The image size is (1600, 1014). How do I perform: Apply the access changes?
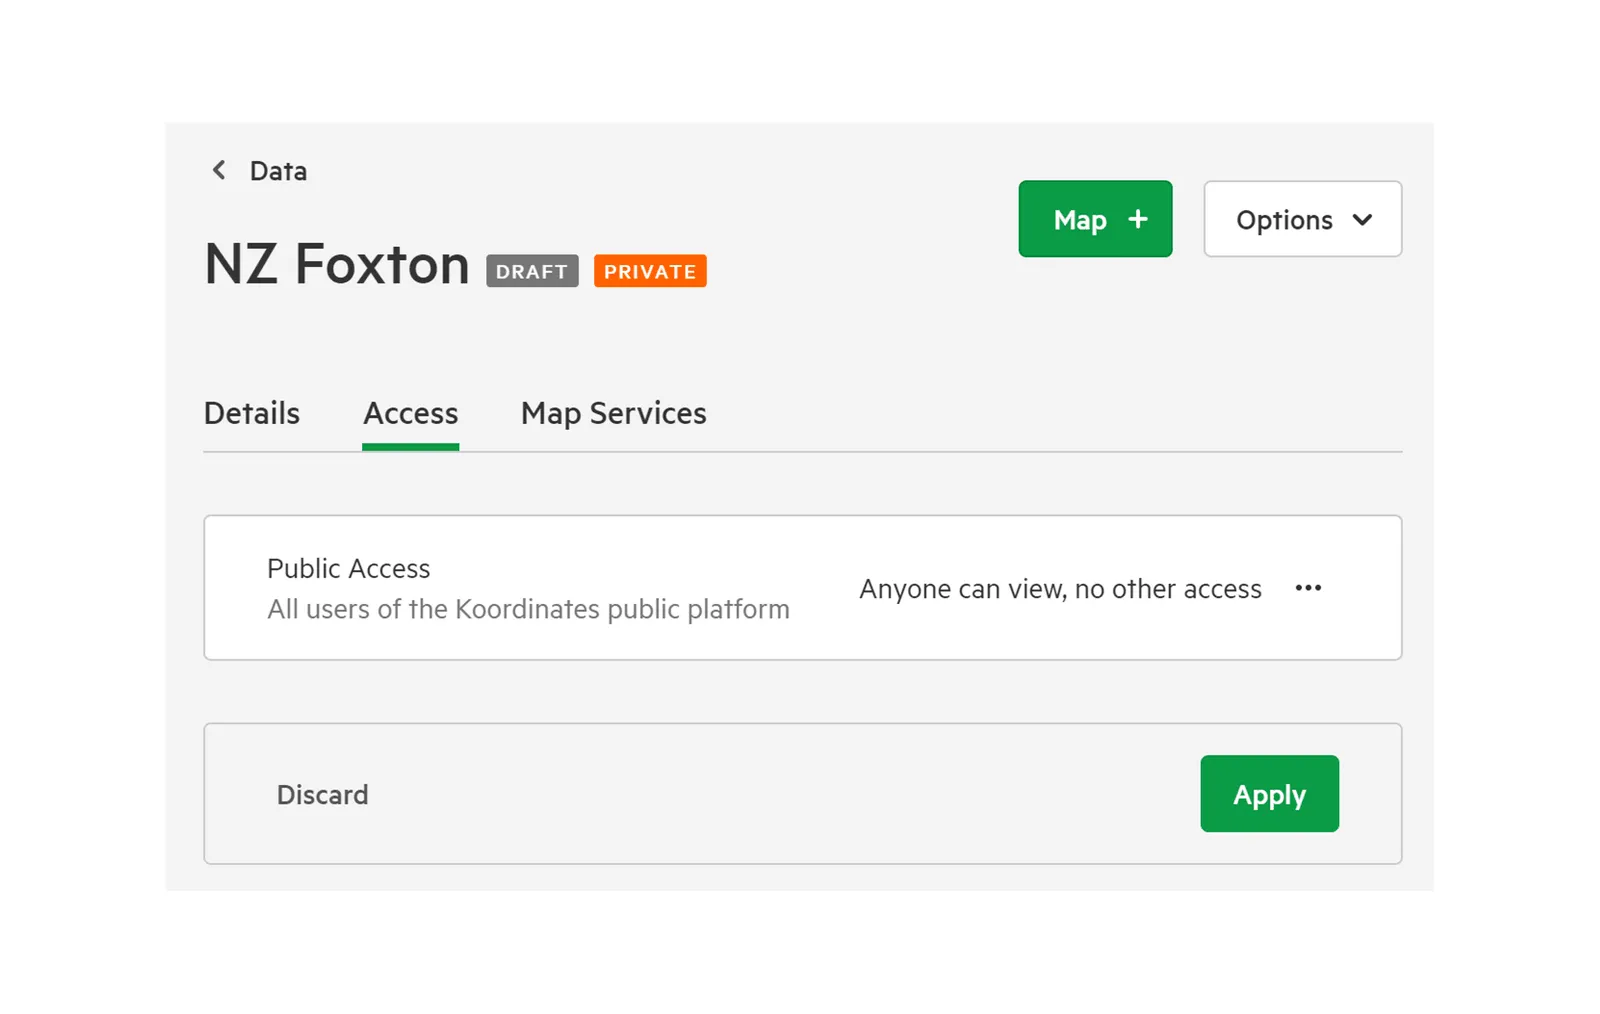pos(1269,794)
